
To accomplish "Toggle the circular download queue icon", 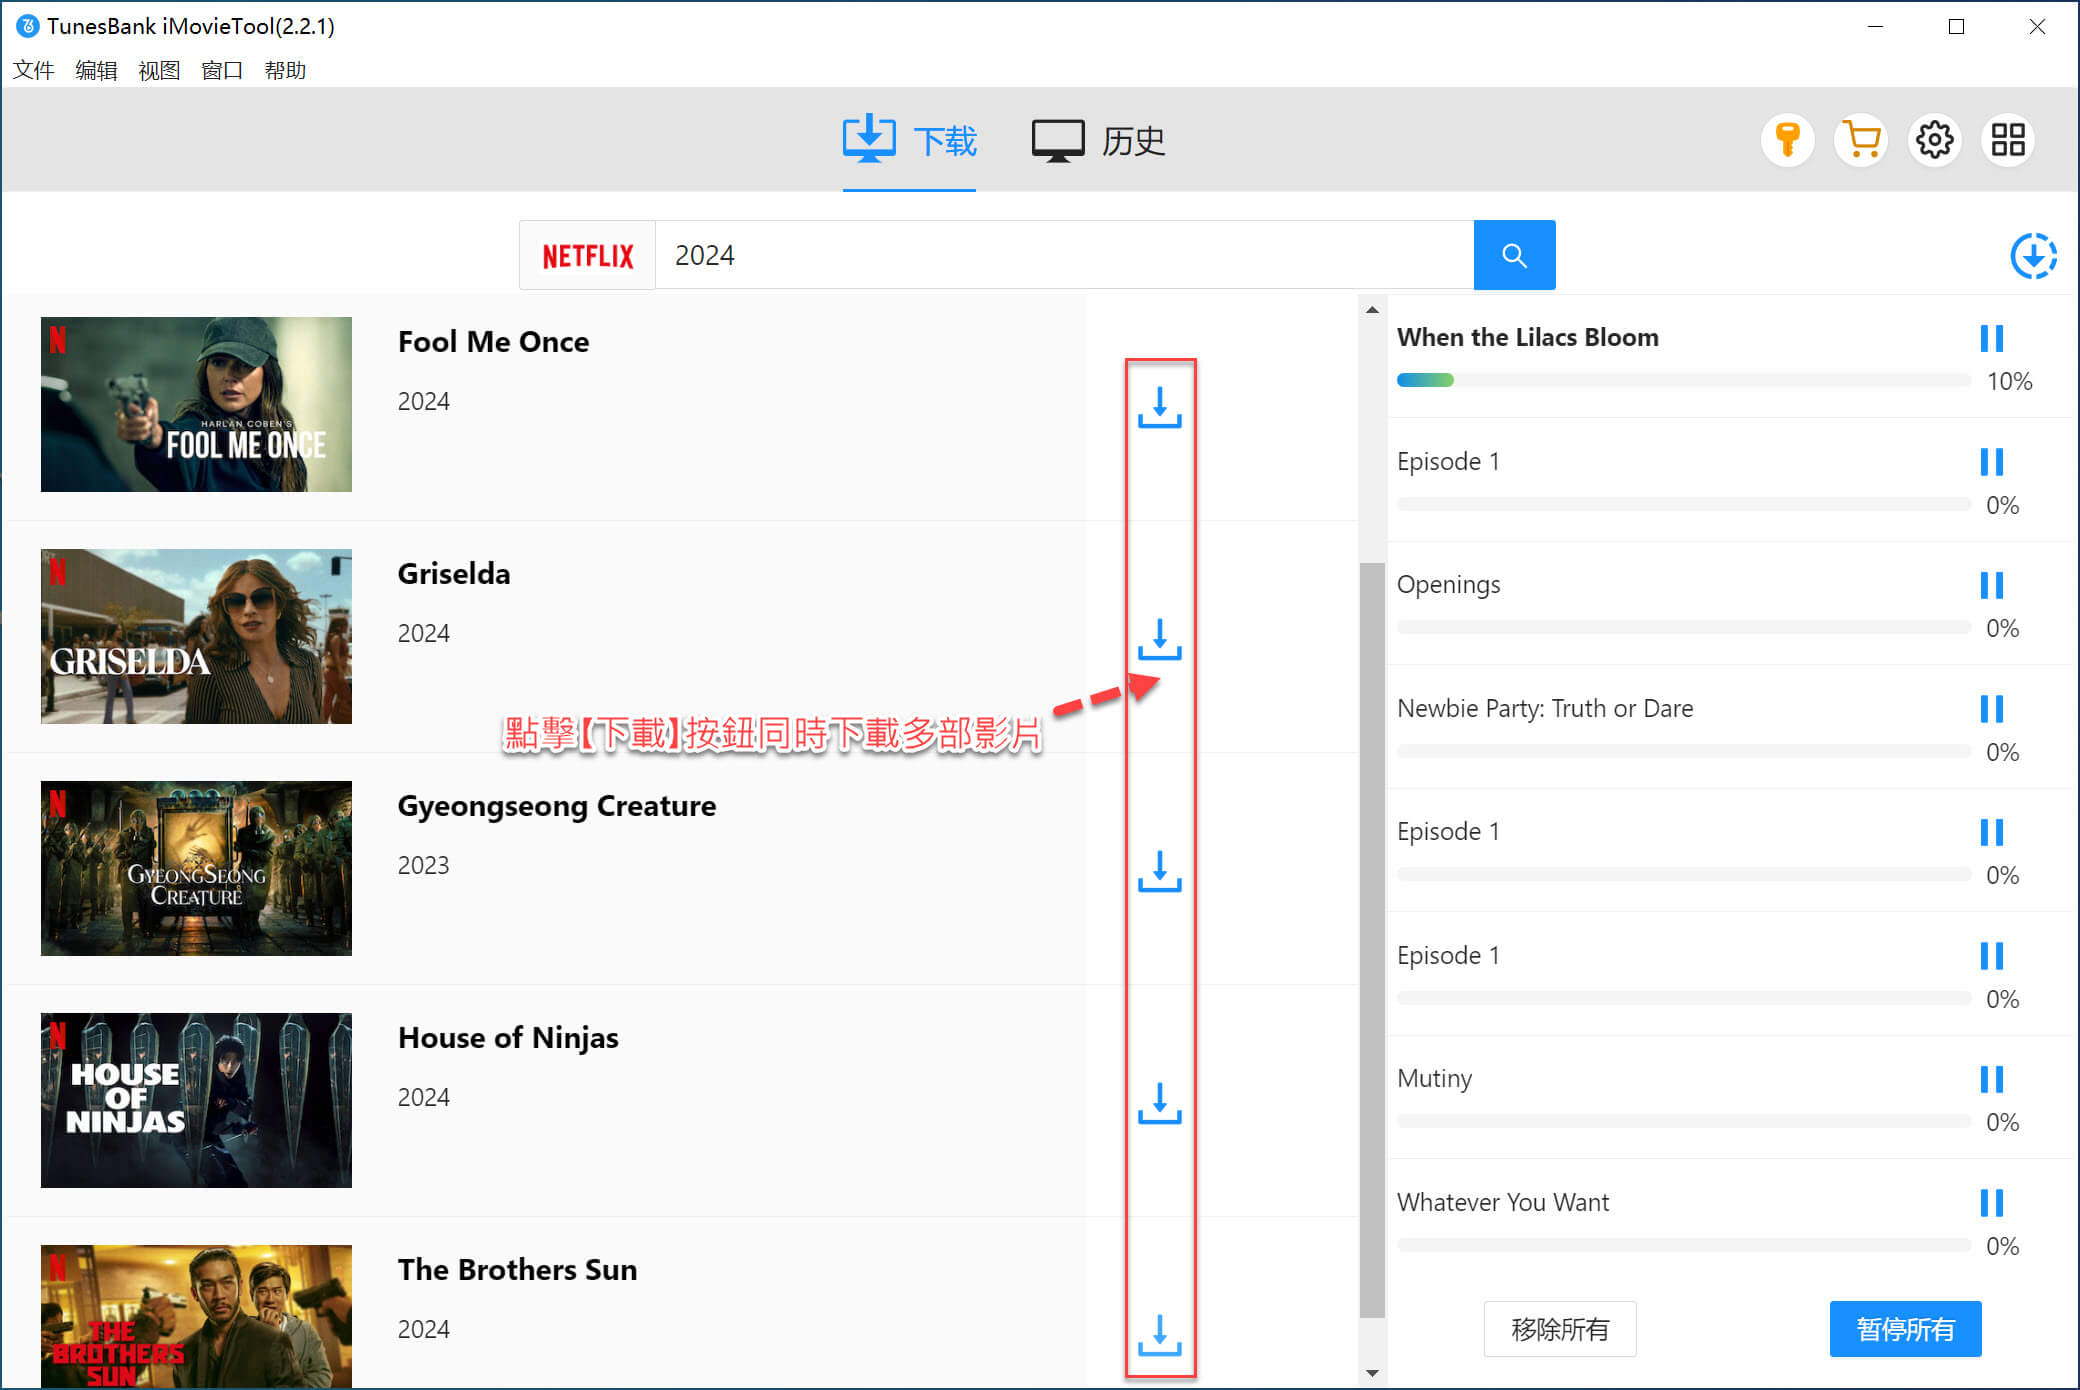I will click(x=2033, y=256).
